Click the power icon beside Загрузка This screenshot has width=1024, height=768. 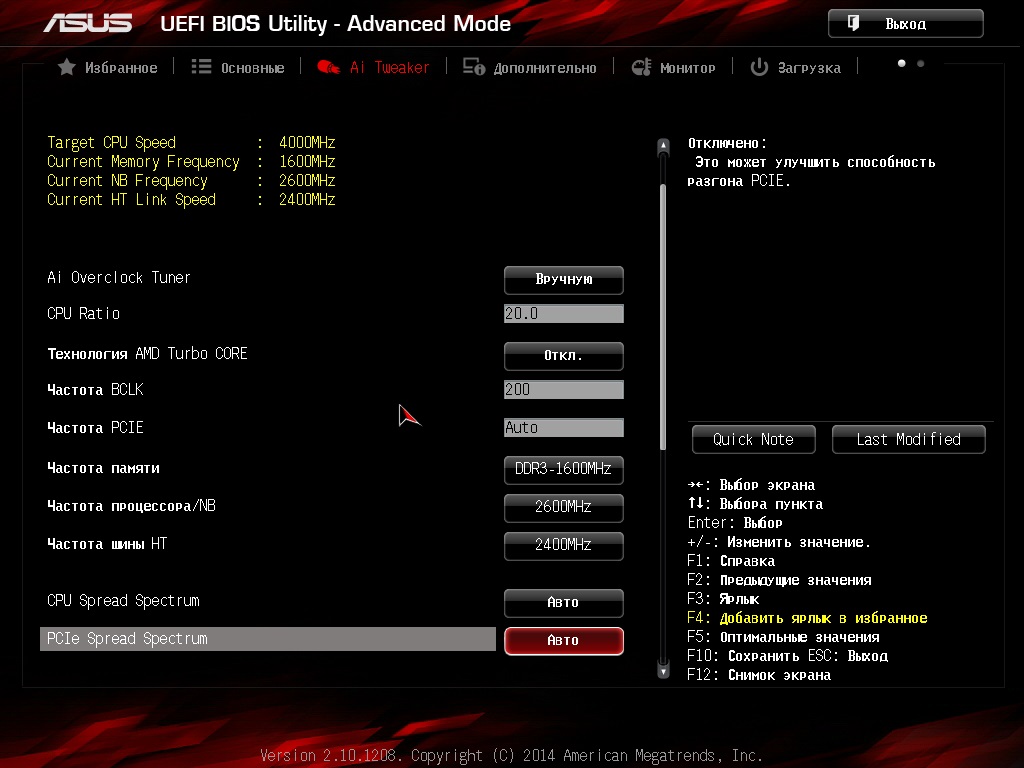tap(759, 67)
